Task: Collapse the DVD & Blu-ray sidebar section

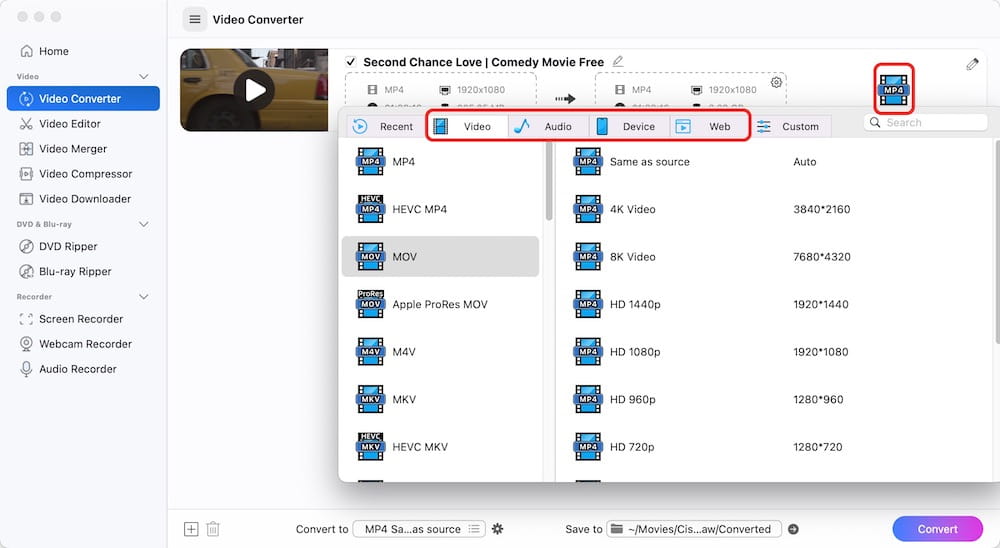Action: [x=143, y=224]
